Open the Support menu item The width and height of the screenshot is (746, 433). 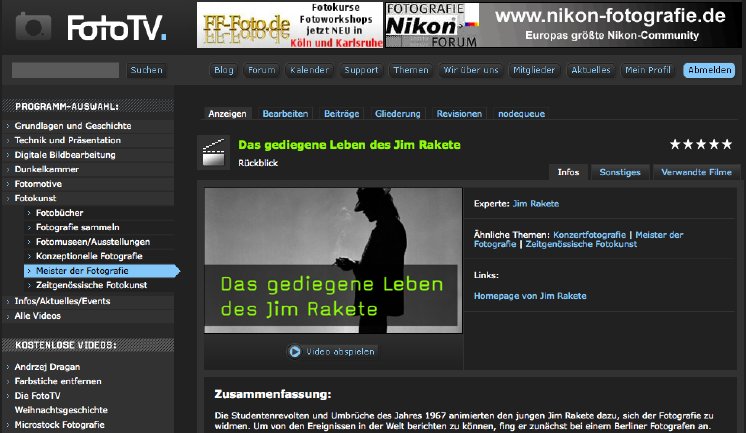[x=361, y=70]
